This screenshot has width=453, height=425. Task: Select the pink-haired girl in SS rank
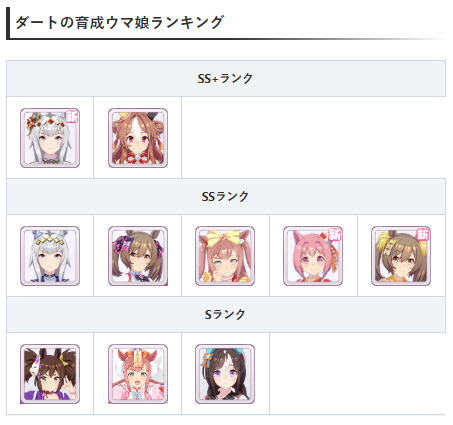(313, 256)
